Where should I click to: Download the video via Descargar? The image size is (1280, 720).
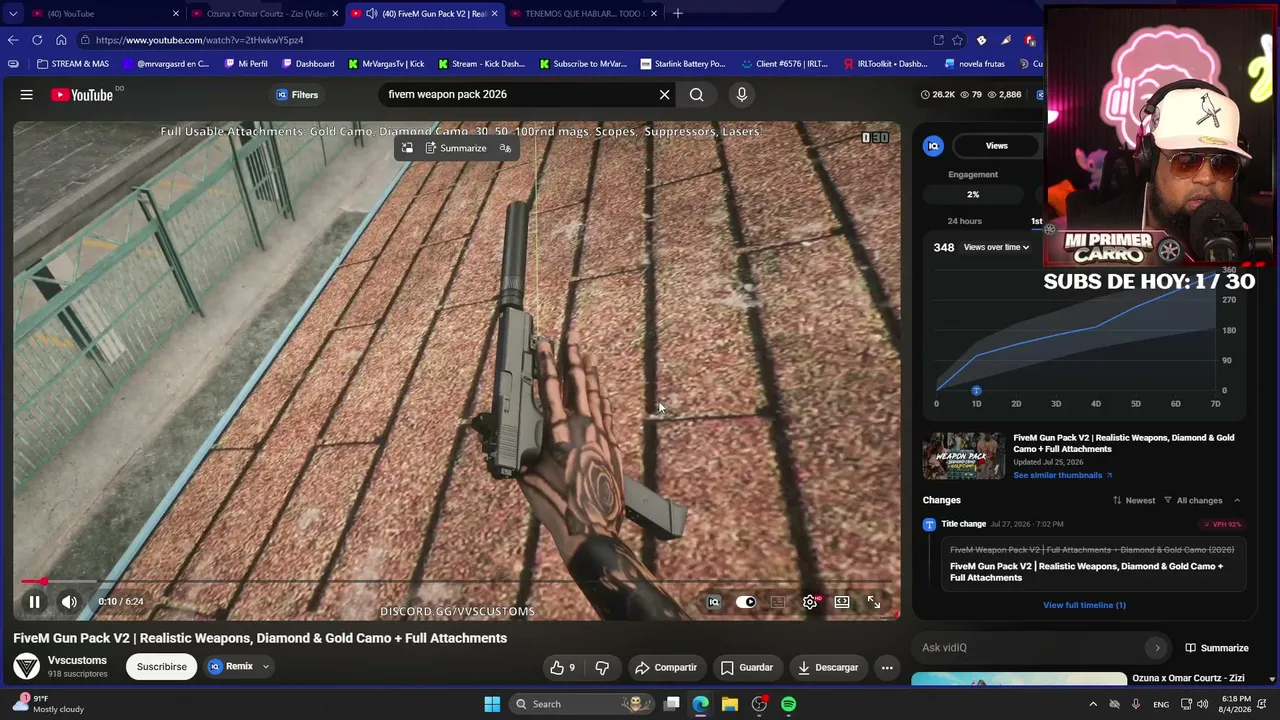coord(828,667)
